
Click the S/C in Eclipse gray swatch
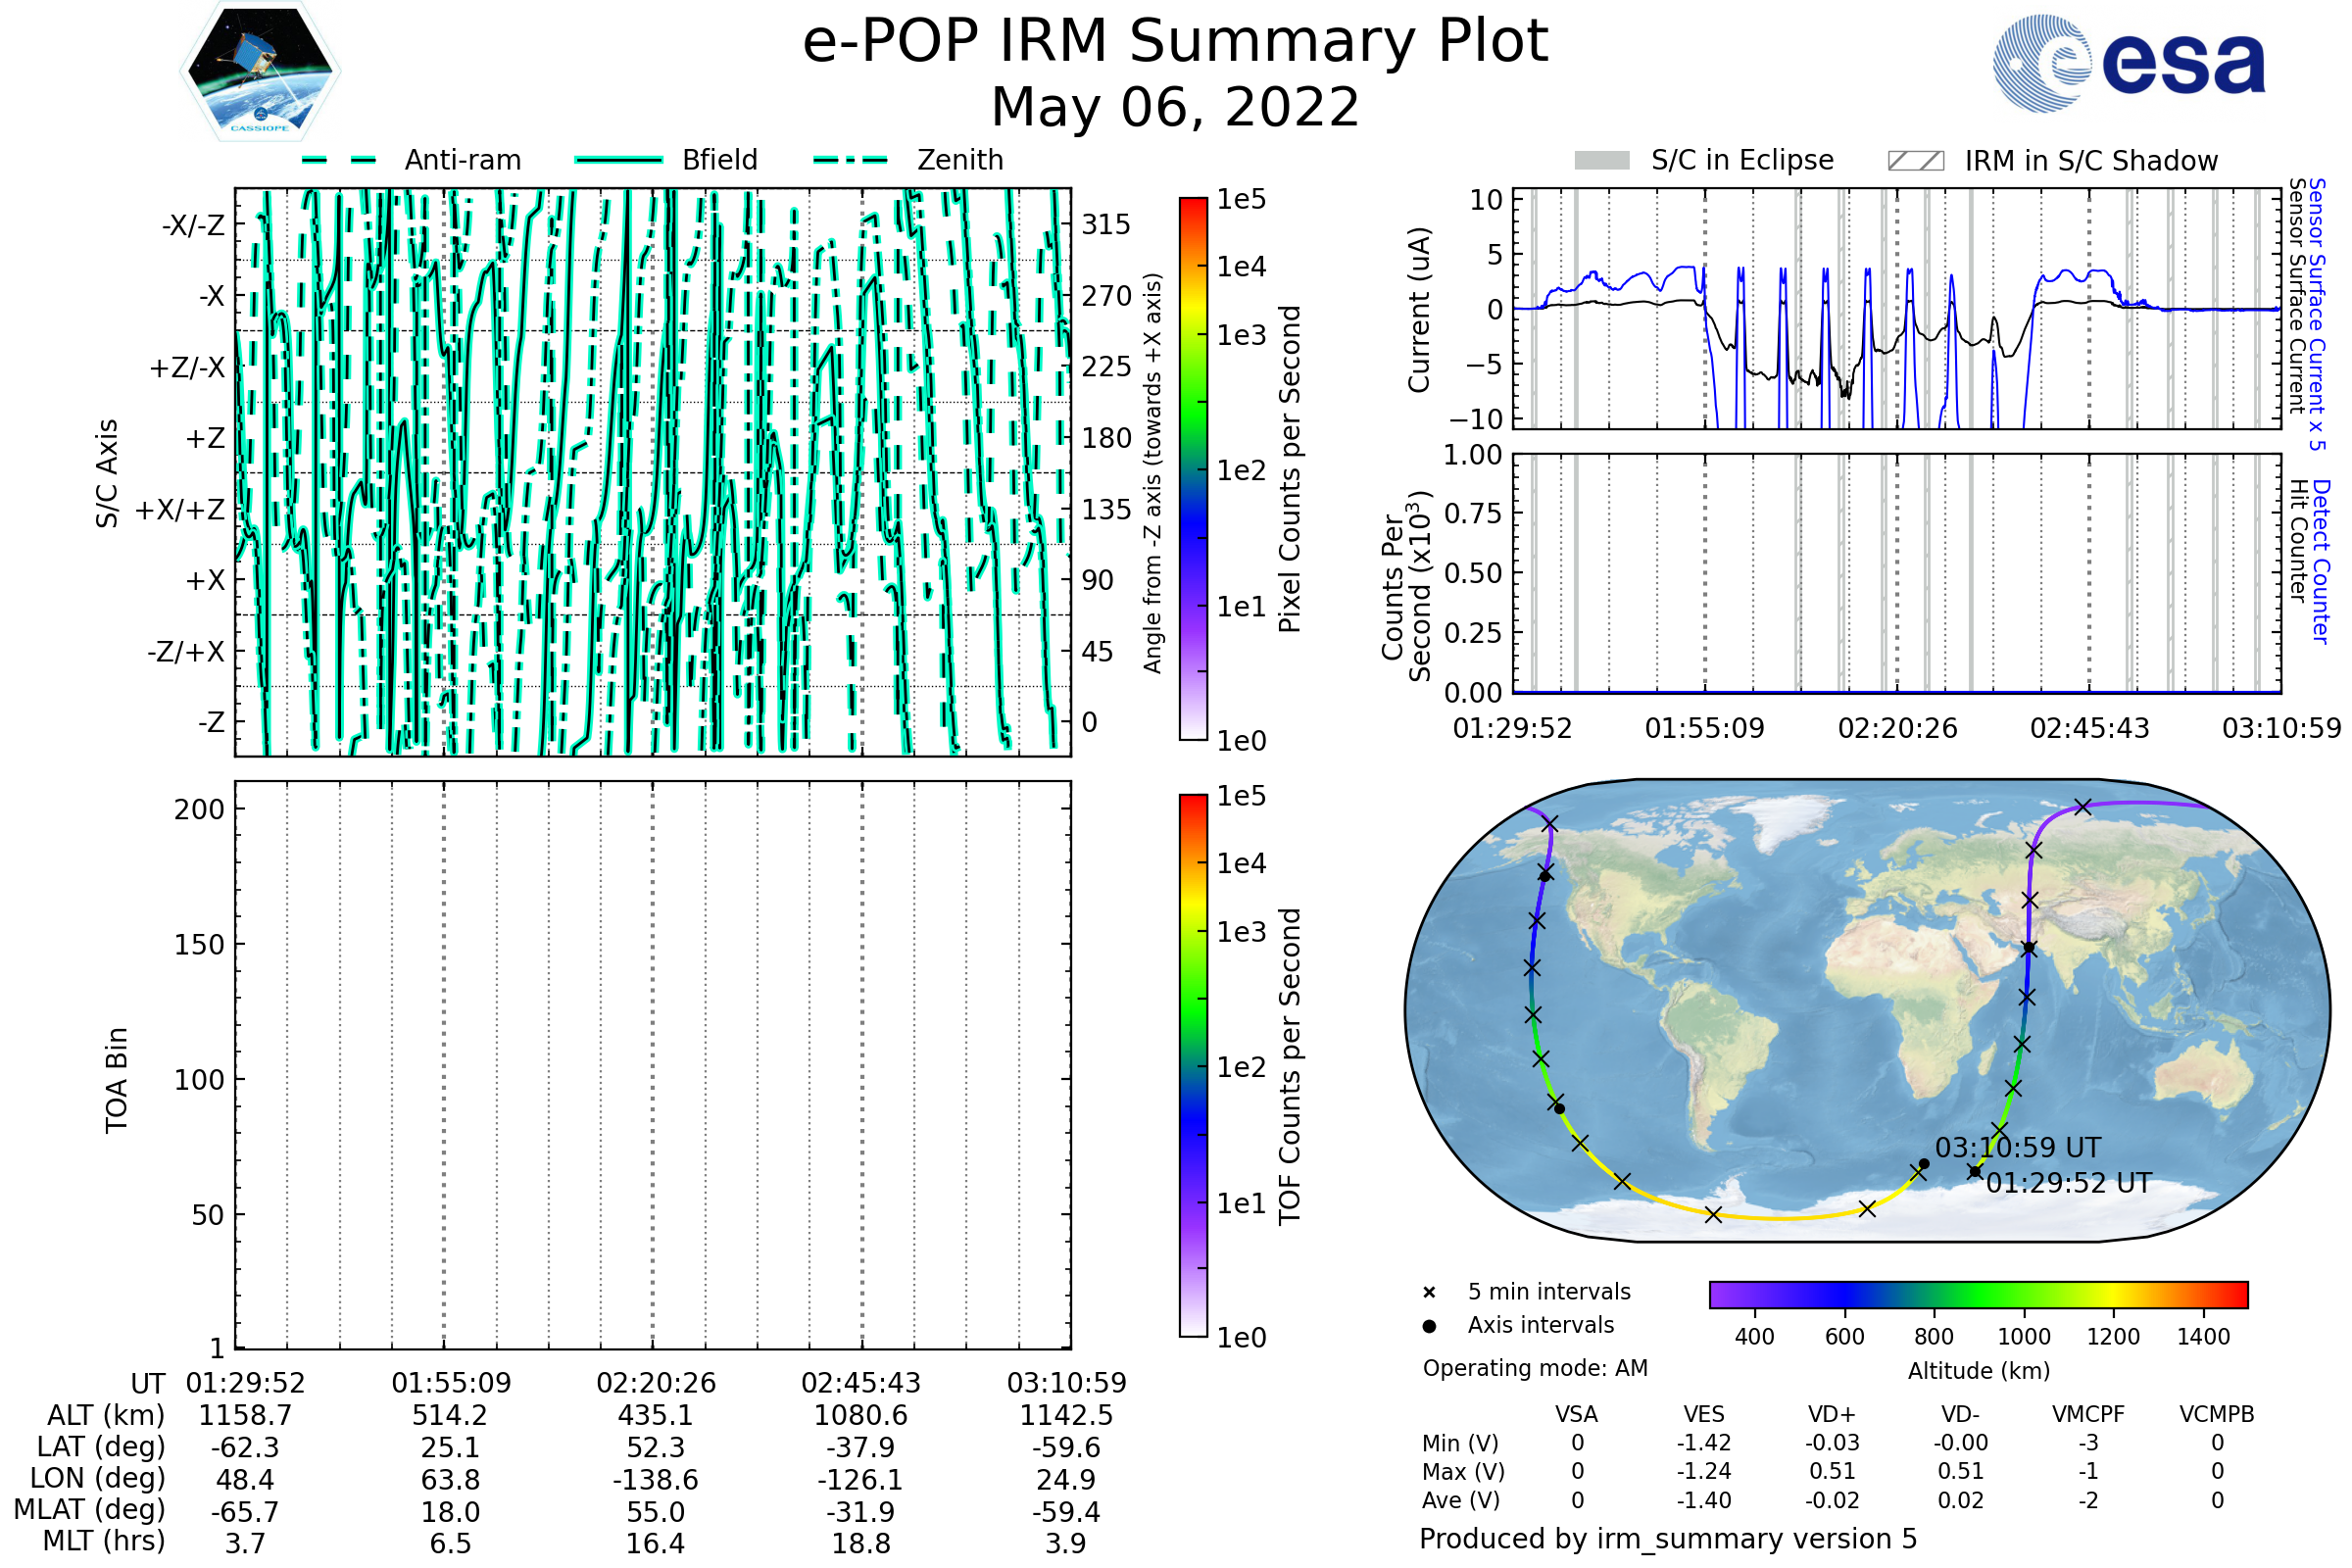(1601, 161)
